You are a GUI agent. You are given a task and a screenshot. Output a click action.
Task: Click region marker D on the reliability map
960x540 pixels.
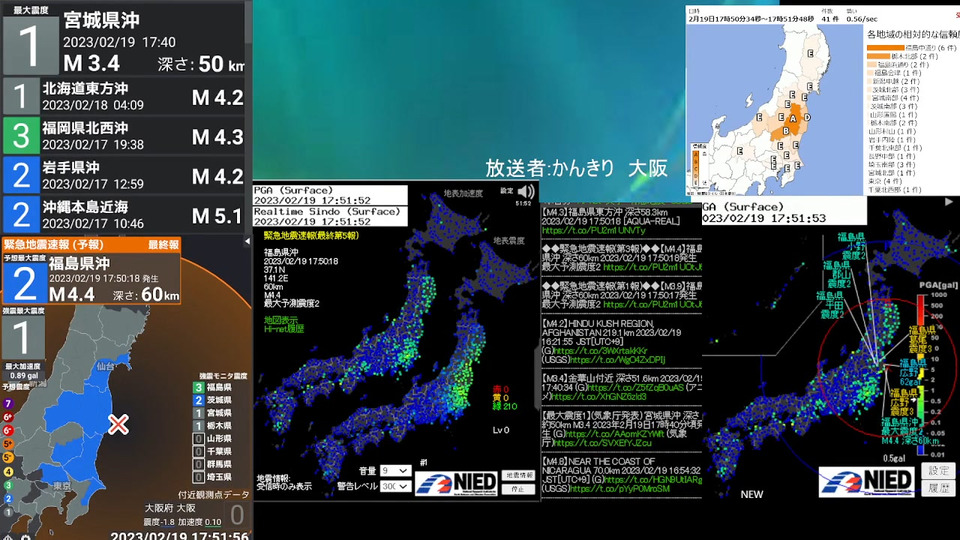(x=807, y=117)
